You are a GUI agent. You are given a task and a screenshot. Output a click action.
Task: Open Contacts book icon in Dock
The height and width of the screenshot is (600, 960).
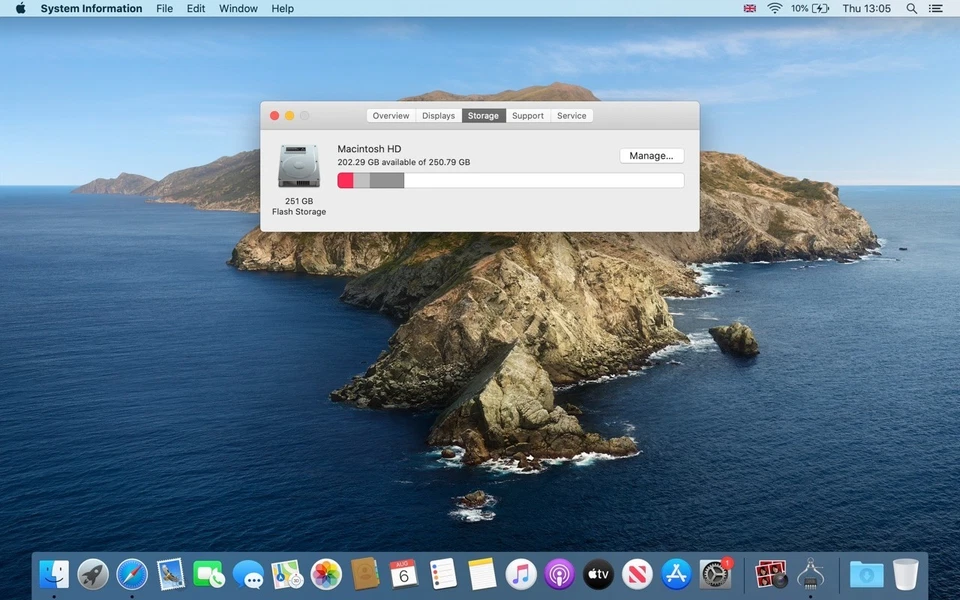pyautogui.click(x=365, y=575)
